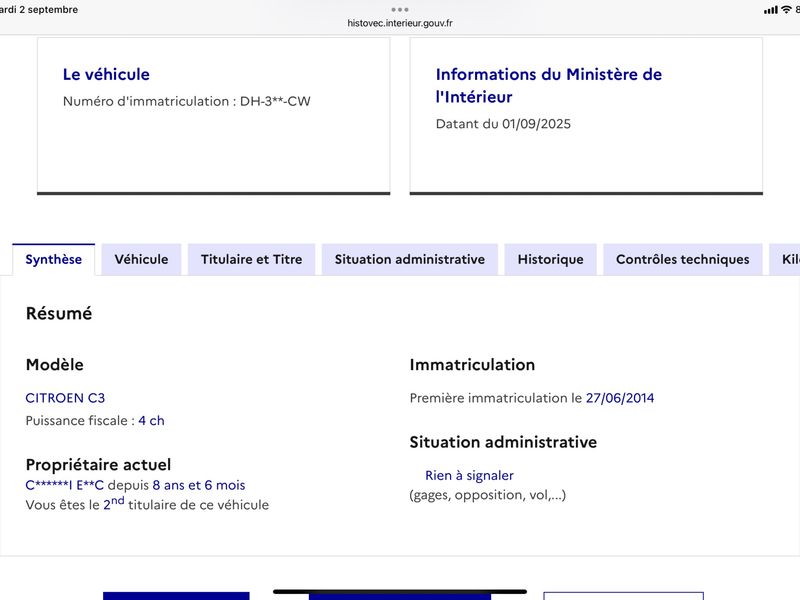Tap the black home indicator bar
The height and width of the screenshot is (600, 800).
[x=400, y=591]
